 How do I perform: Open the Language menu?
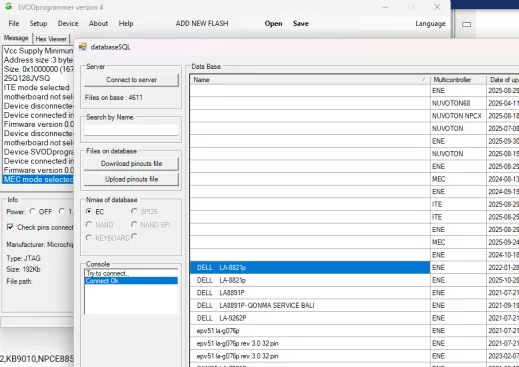(x=430, y=24)
